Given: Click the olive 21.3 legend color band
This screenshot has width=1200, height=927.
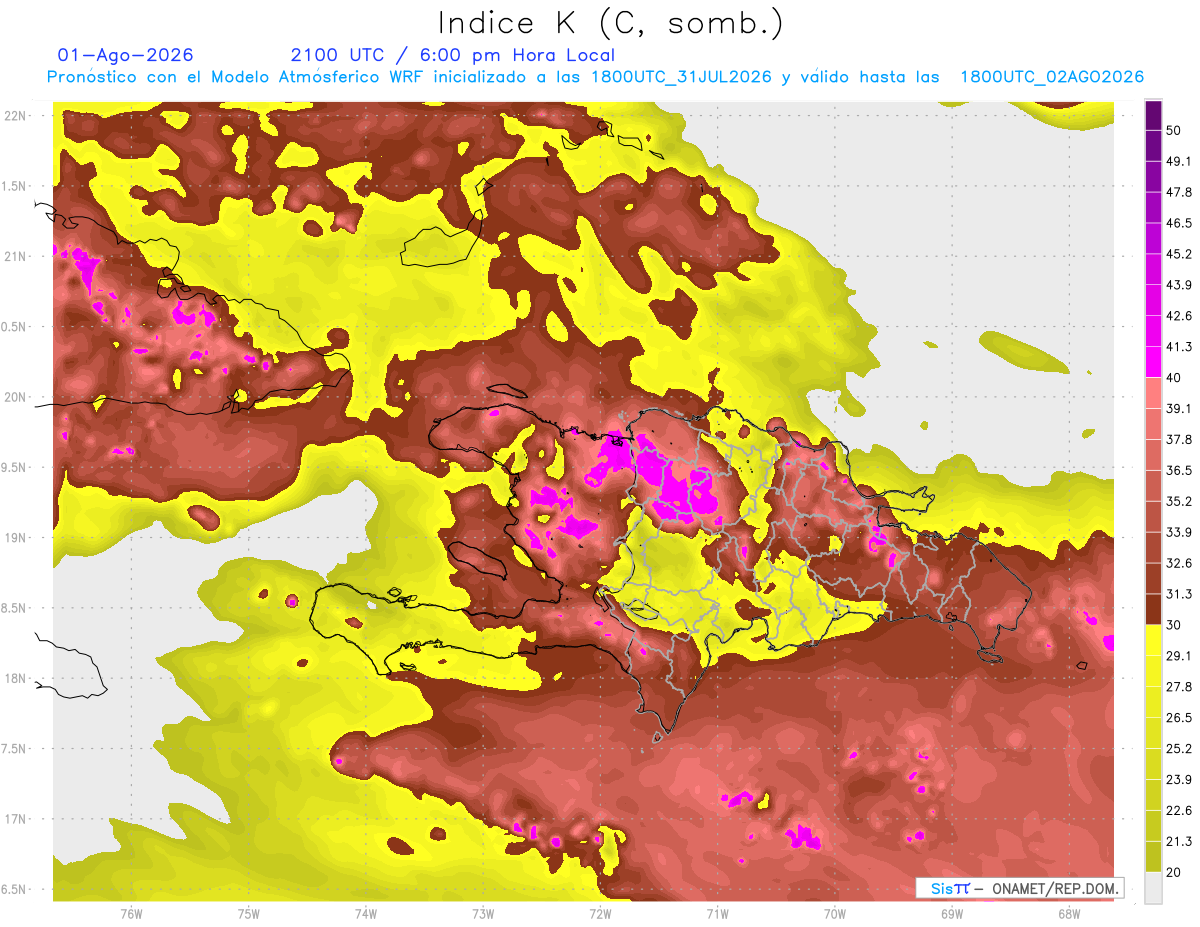Looking at the screenshot, I should point(1153,855).
